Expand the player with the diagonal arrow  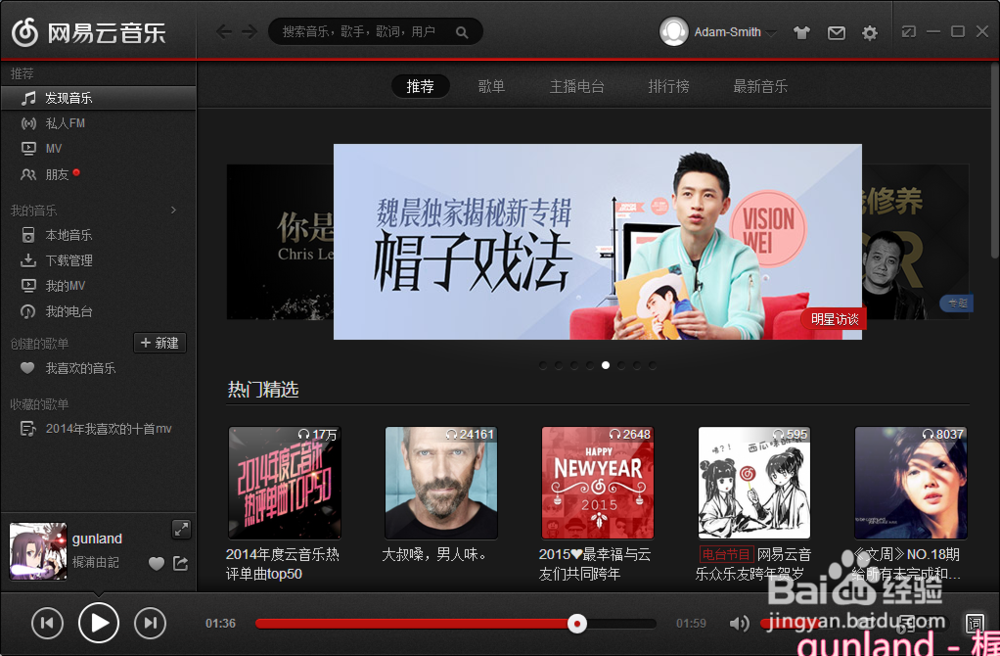pyautogui.click(x=182, y=529)
